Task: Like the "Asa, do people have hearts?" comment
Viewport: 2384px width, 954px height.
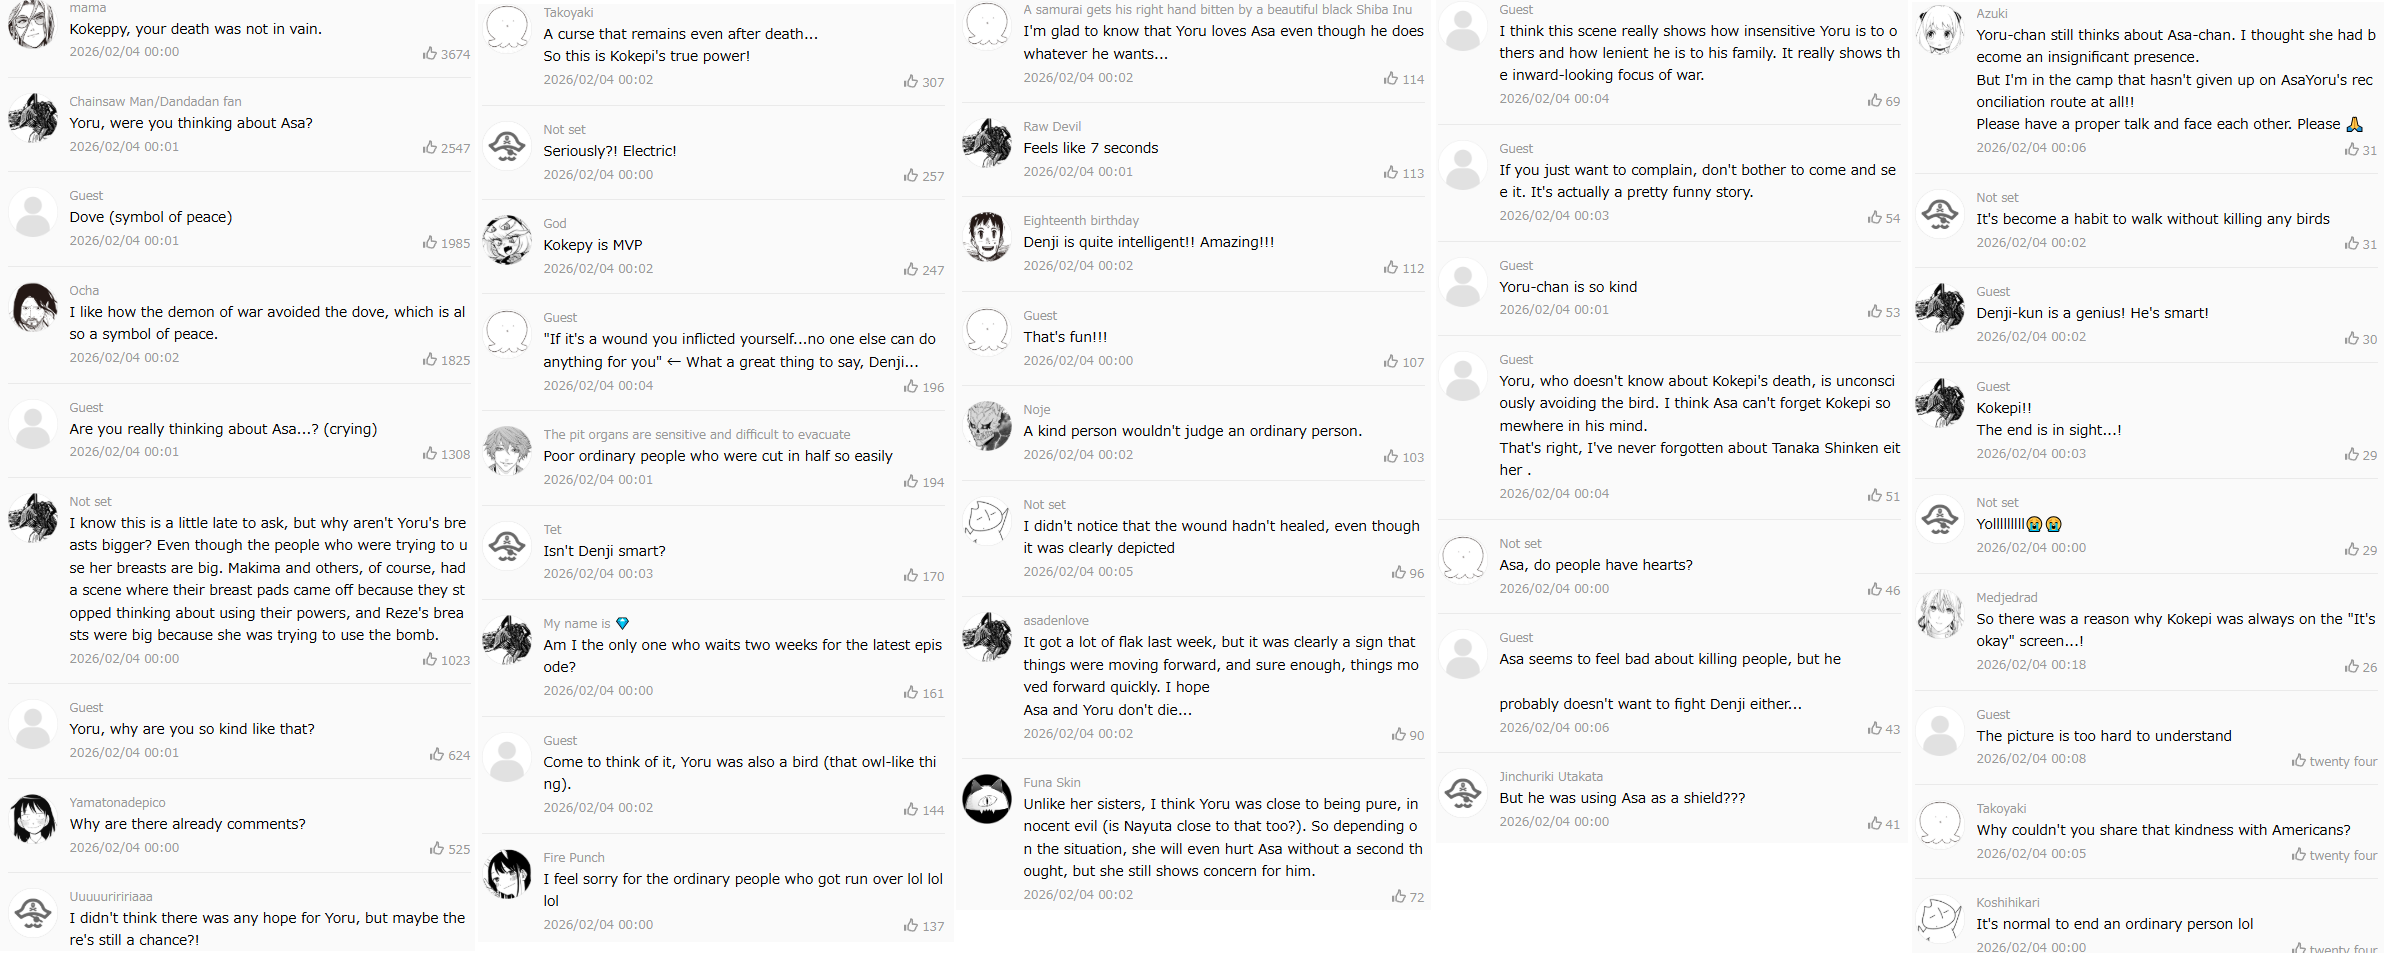Action: click(x=1875, y=590)
